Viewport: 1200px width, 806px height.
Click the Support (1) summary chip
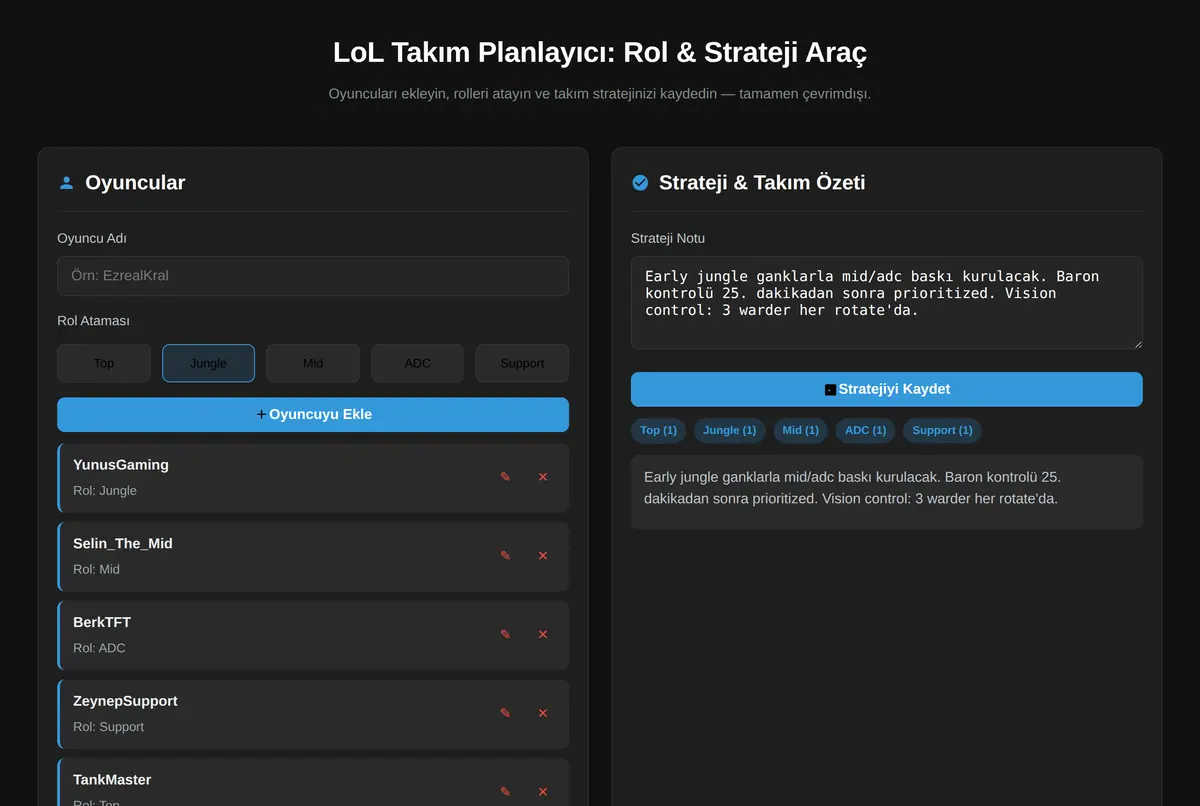[942, 430]
